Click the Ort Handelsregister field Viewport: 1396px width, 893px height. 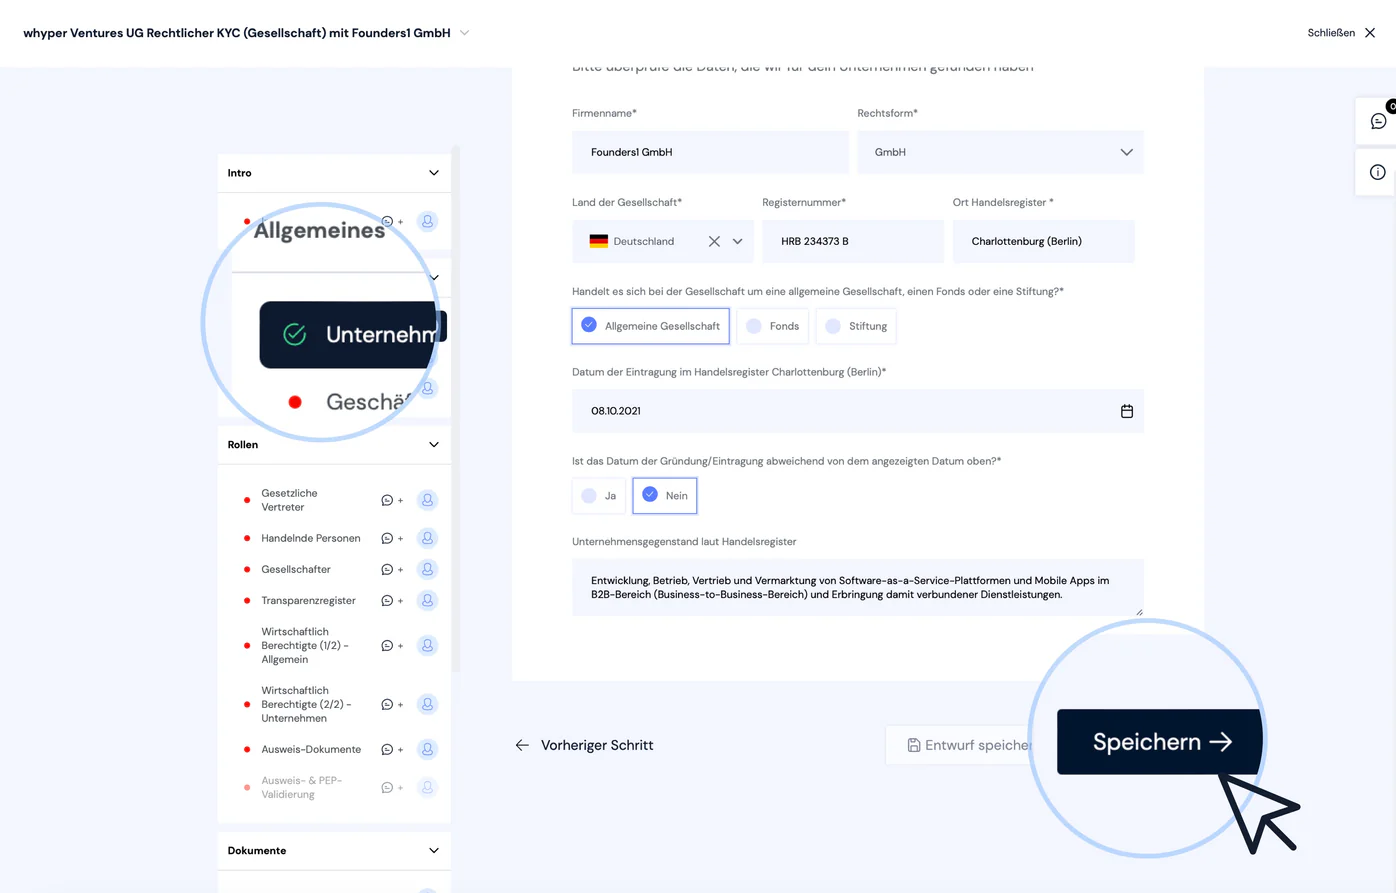1043,241
